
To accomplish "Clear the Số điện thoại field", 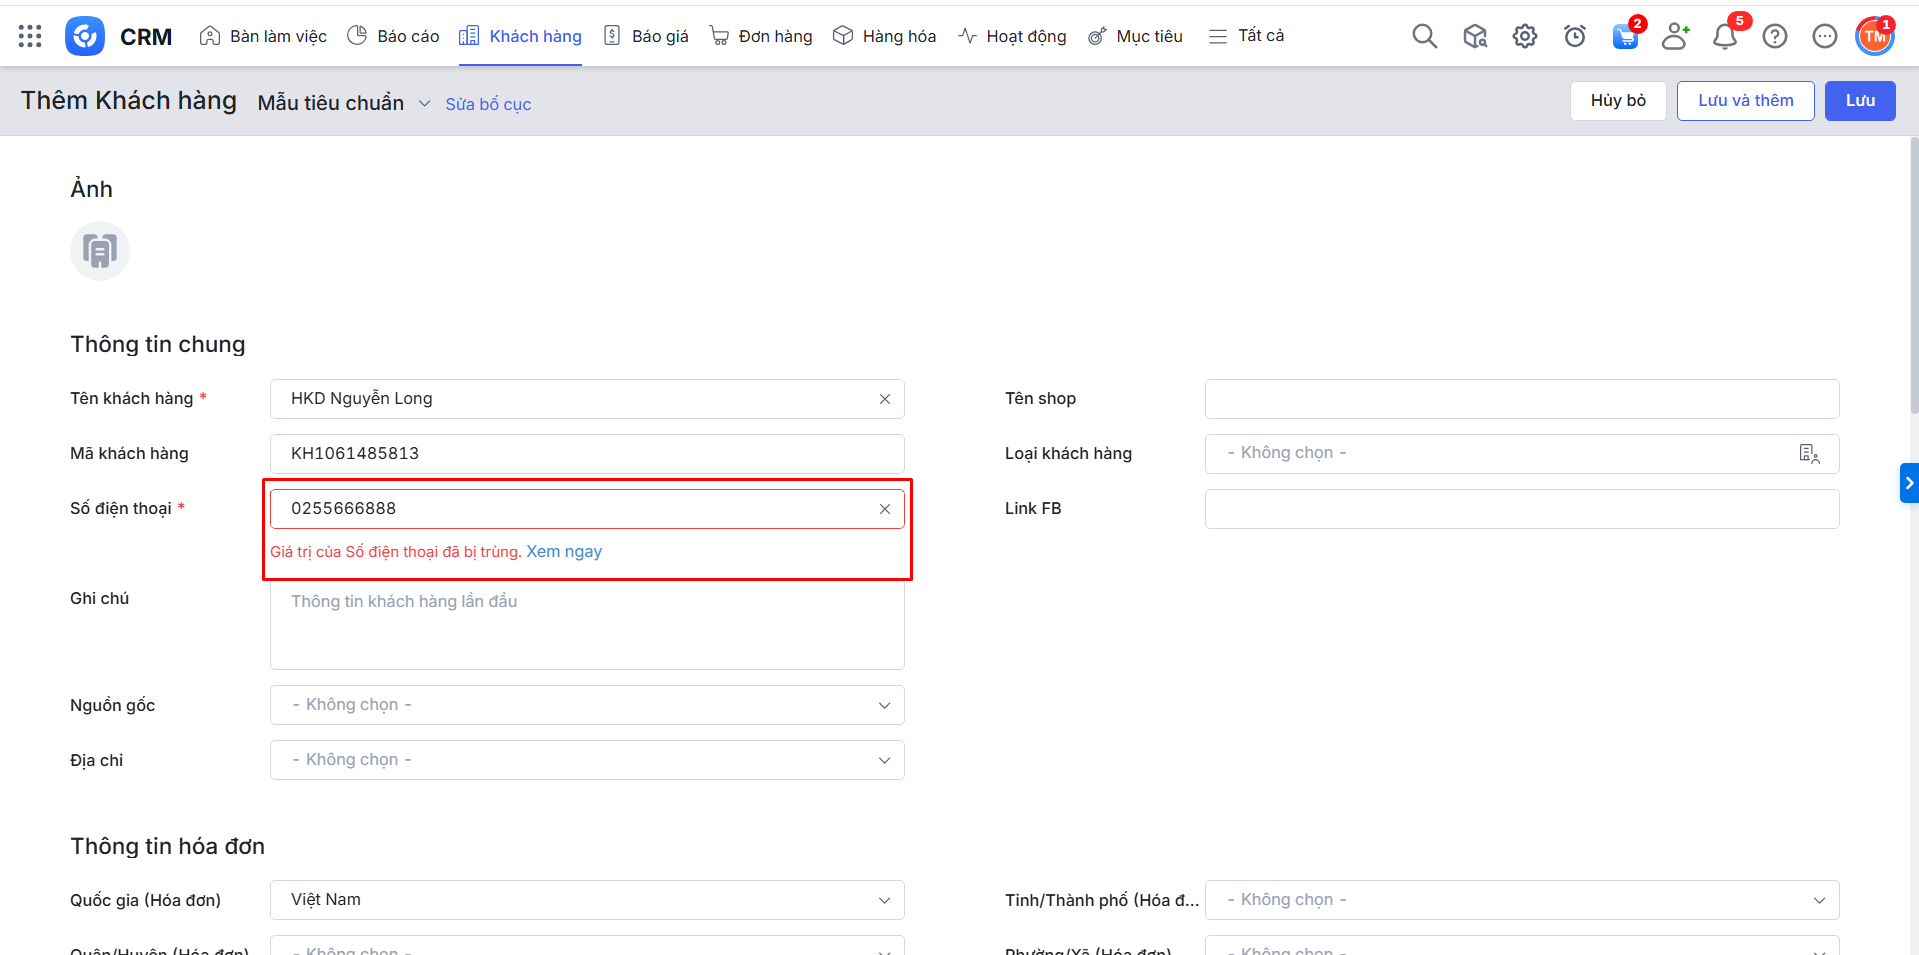I will [x=885, y=509].
